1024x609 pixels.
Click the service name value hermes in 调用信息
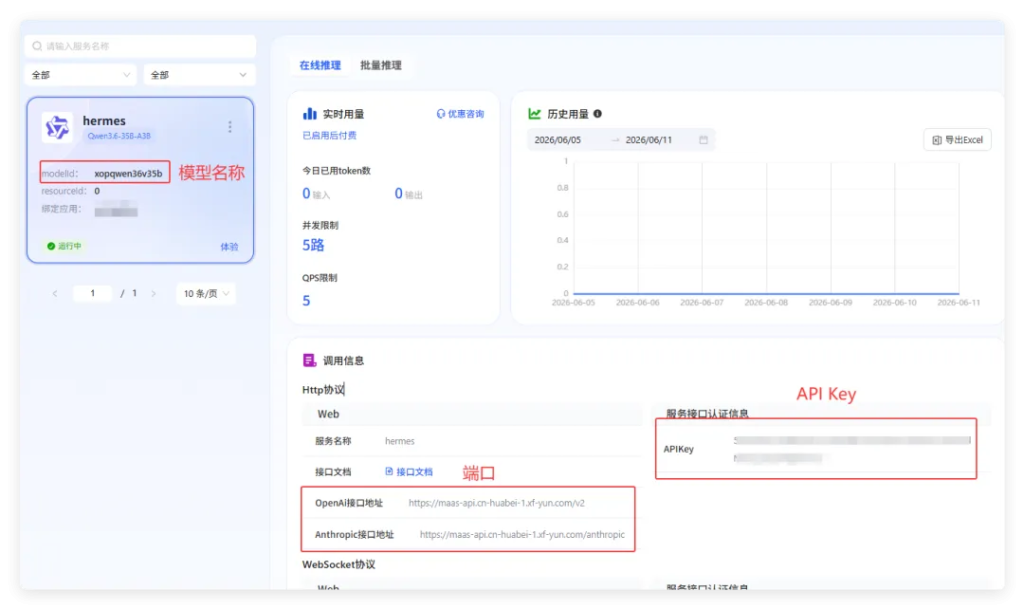(400, 441)
